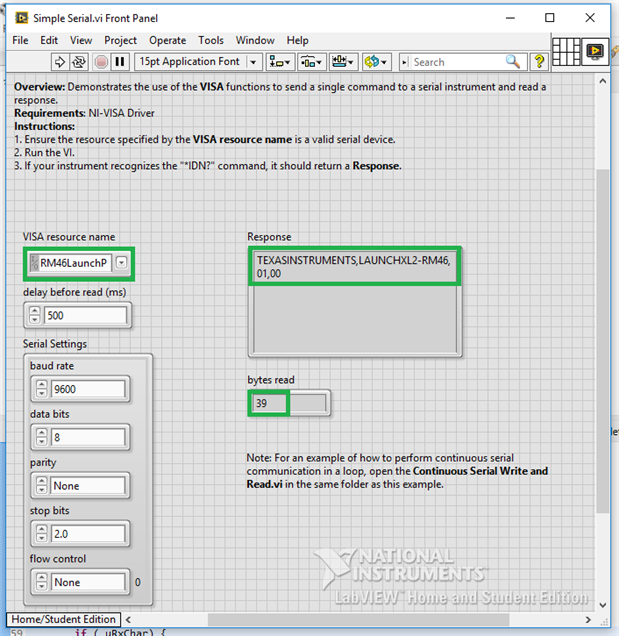This screenshot has width=619, height=636.
Task: Click the baud rate field 9600
Action: (x=88, y=389)
